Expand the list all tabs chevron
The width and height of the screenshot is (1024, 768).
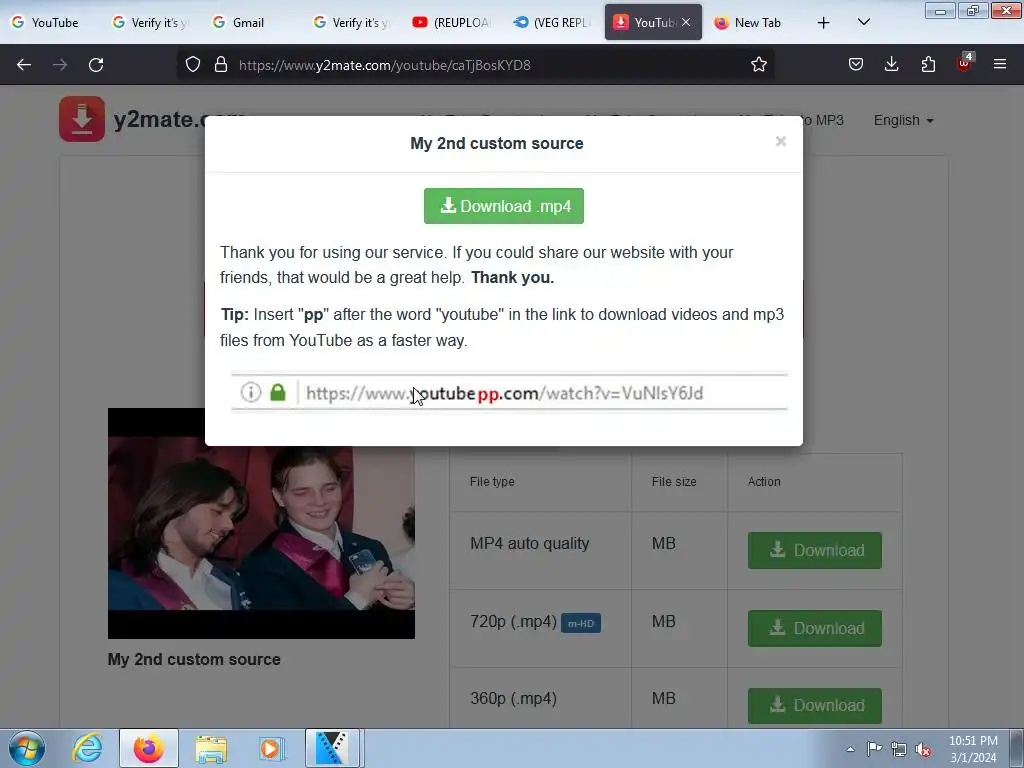863,23
